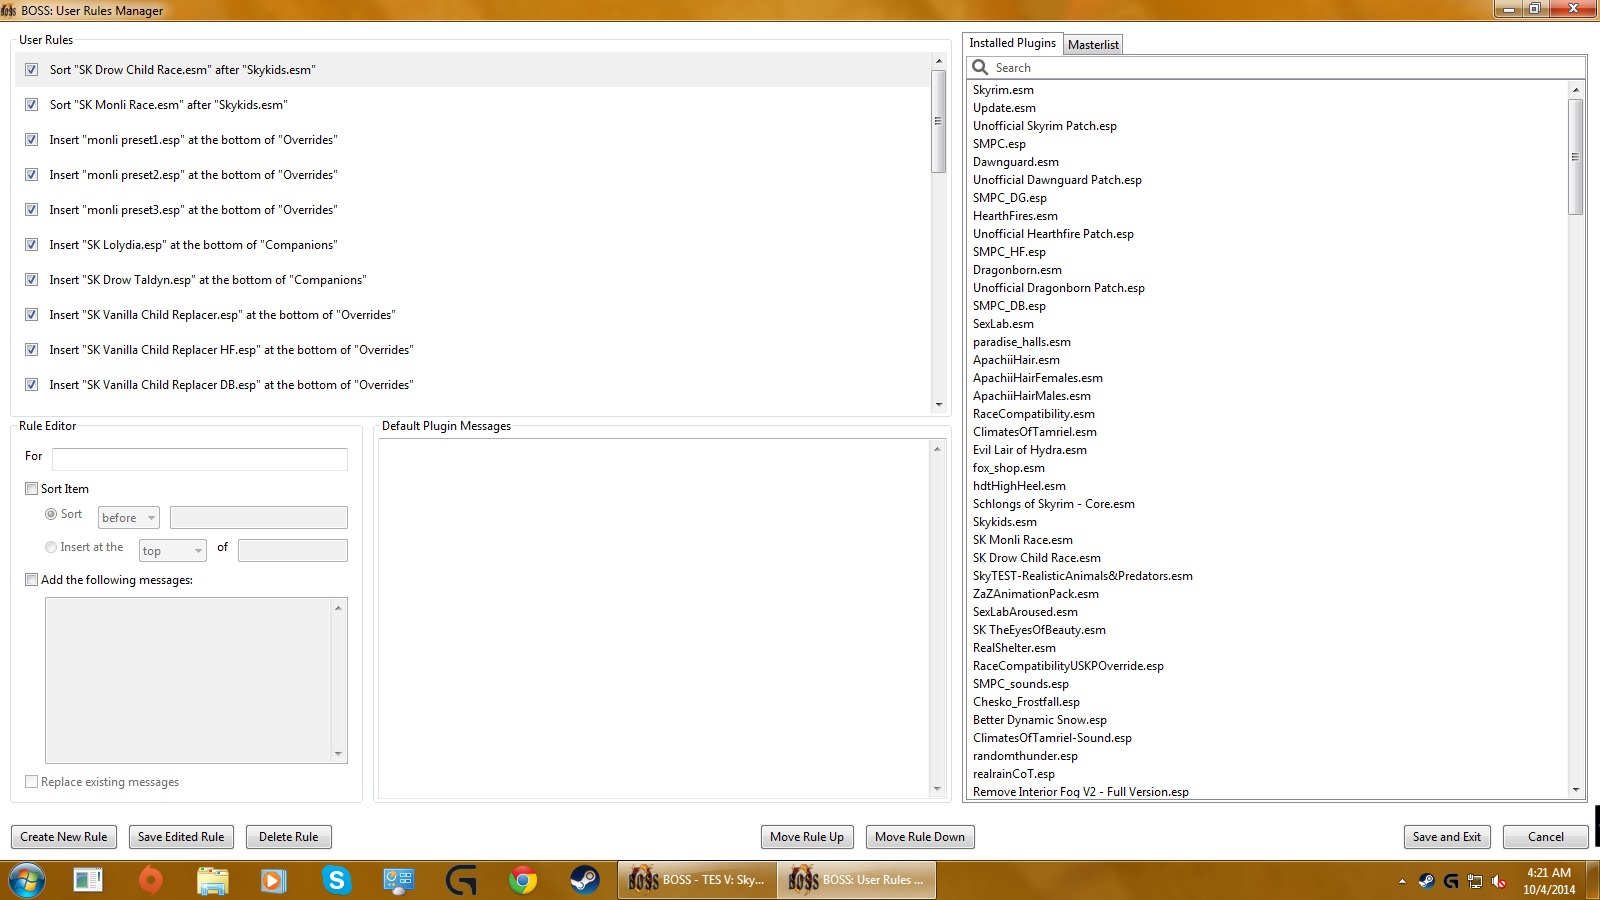Image resolution: width=1600 pixels, height=900 pixels.
Task: Select the 'Insert at the' radio button
Action: [50, 547]
